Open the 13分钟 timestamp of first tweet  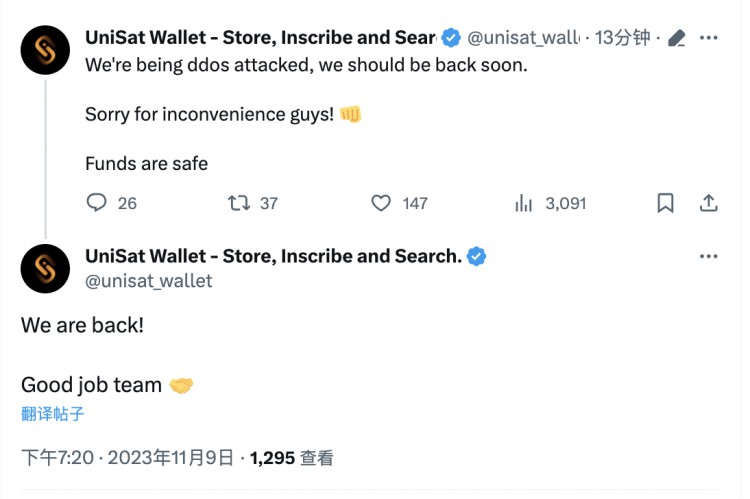click(x=622, y=37)
